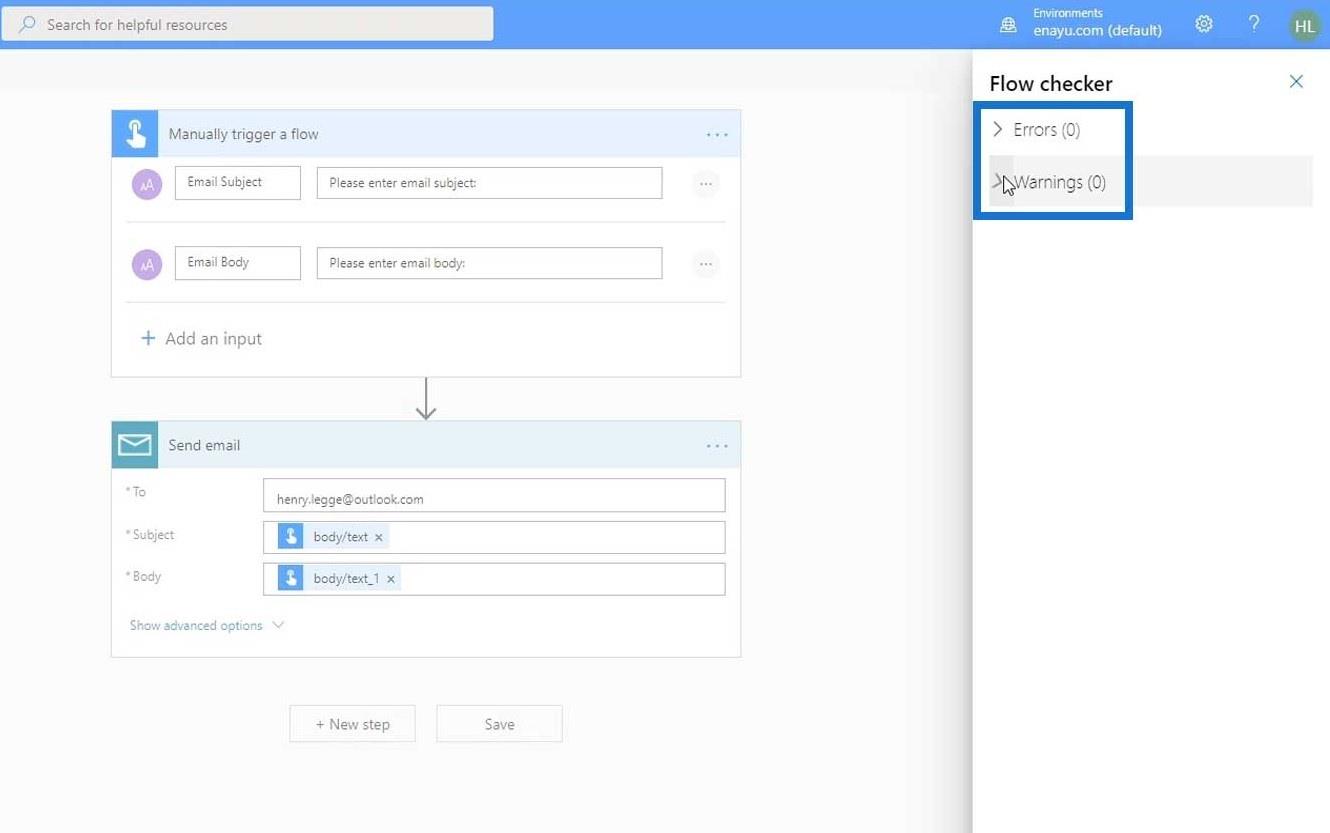The height and width of the screenshot is (833, 1330).
Task: Click the *Subject label
Action: [150, 535]
